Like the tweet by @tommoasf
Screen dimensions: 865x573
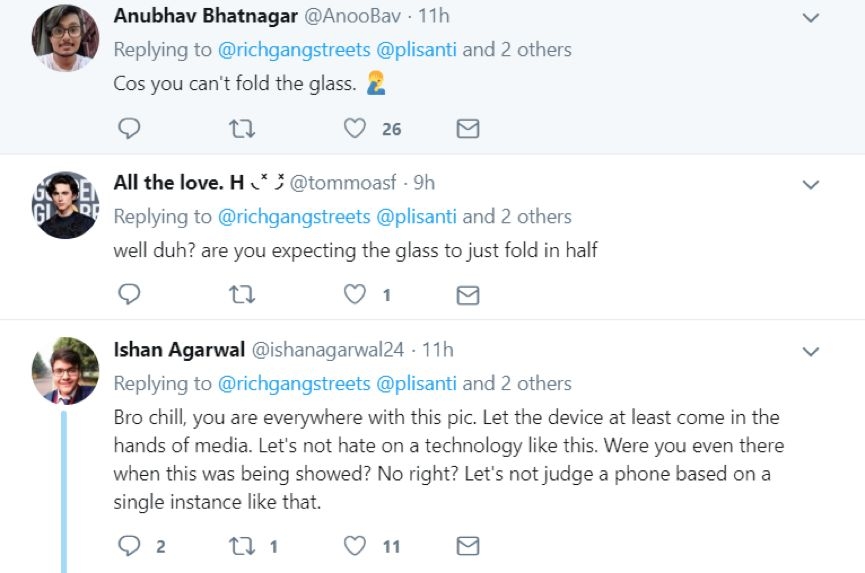355,295
